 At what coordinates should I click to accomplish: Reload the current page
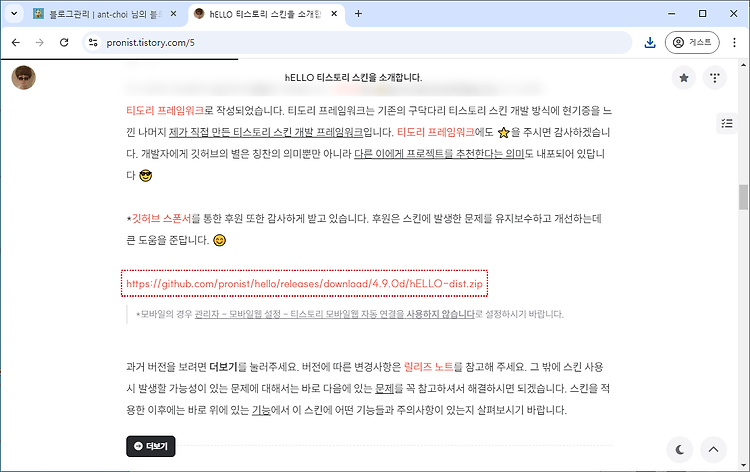coord(64,43)
